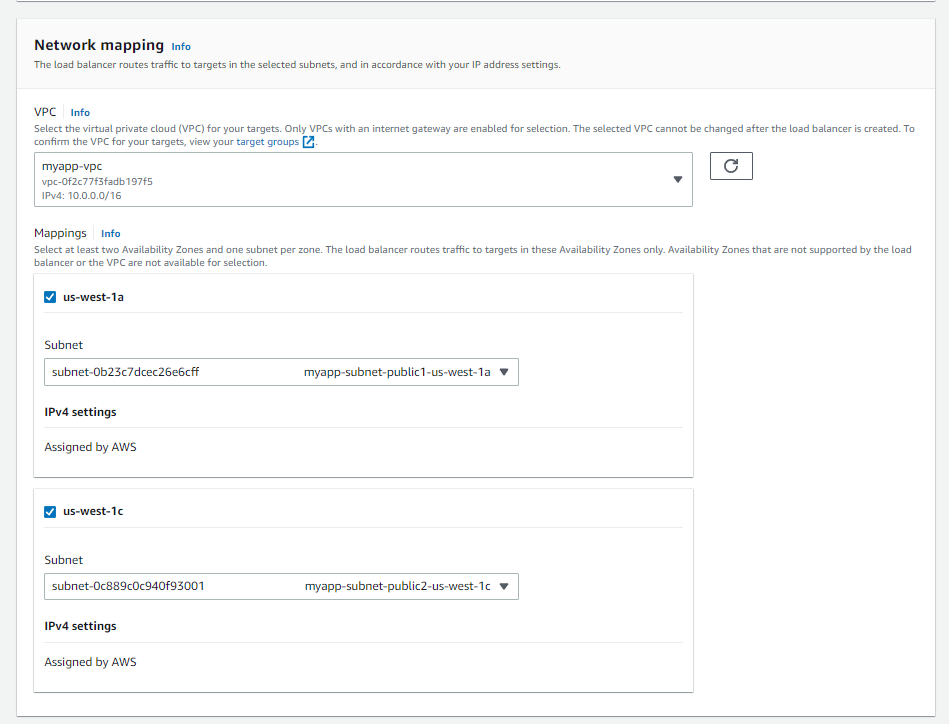The height and width of the screenshot is (724, 949).
Task: Click the us-west-1a zone label
Action: point(93,297)
